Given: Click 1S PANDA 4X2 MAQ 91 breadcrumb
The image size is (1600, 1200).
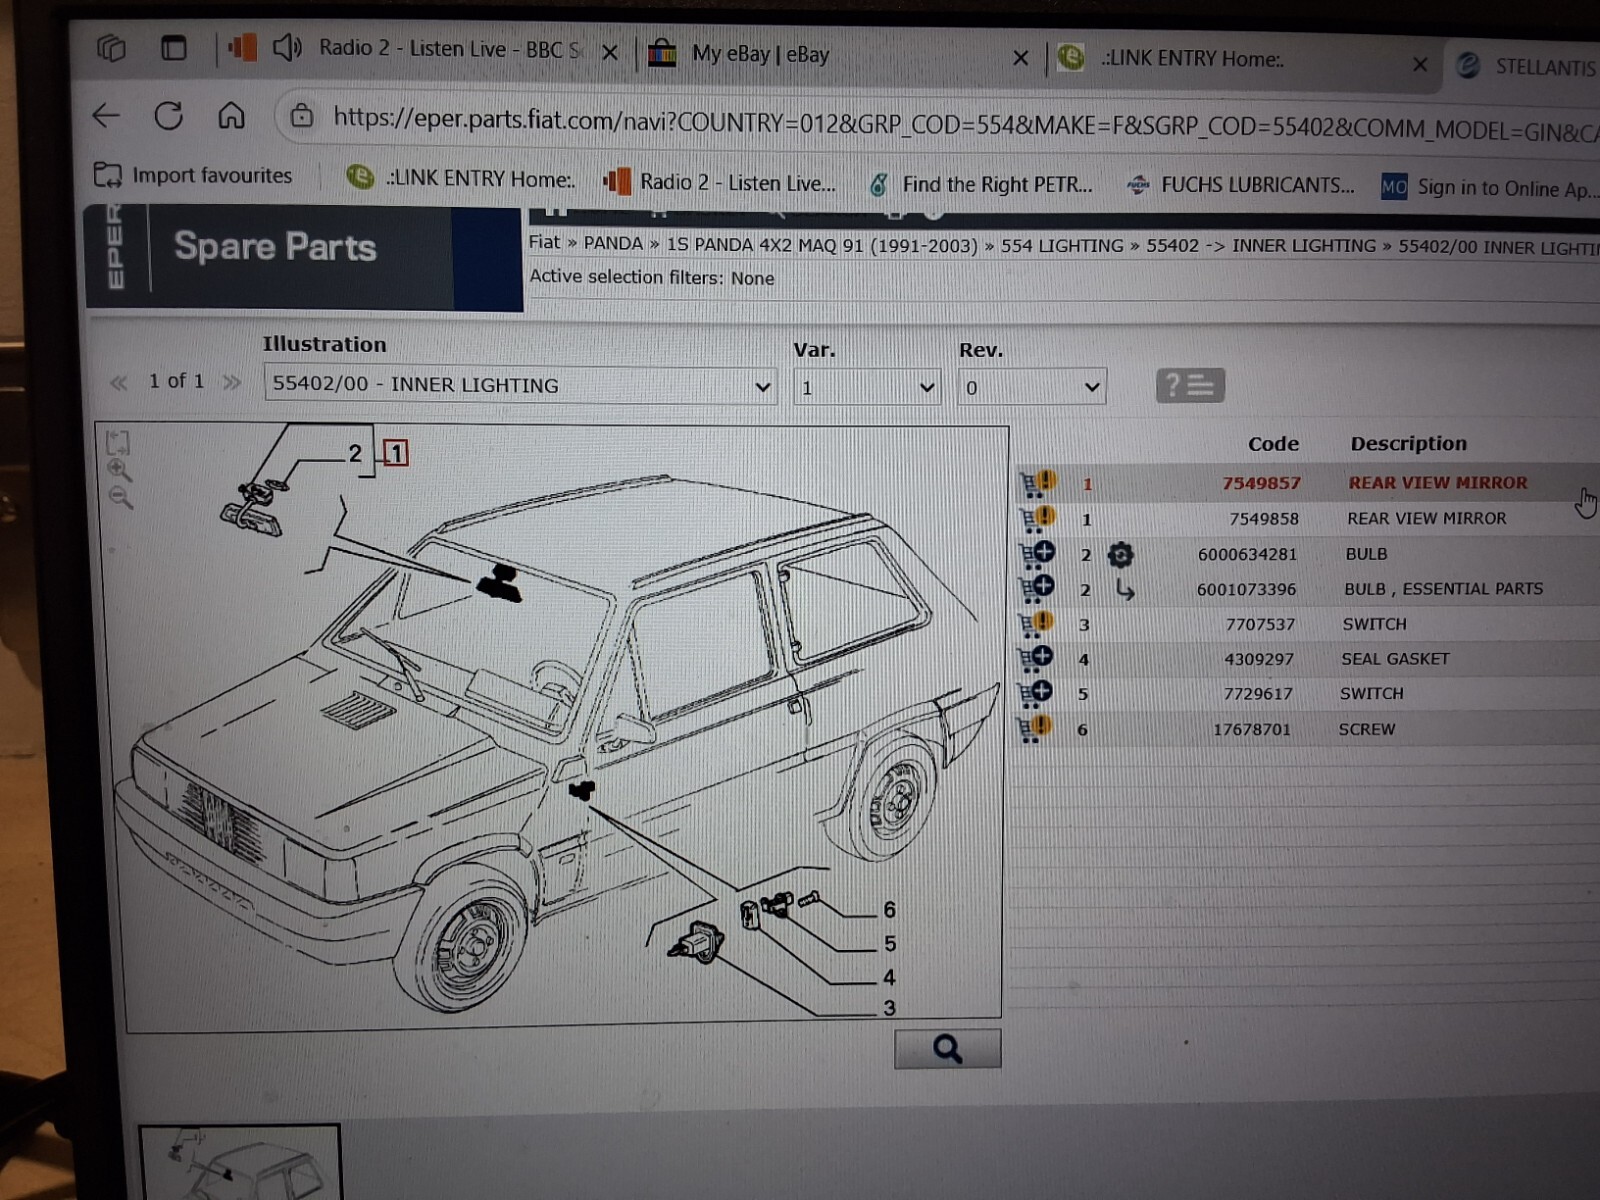Looking at the screenshot, I should coord(821,245).
